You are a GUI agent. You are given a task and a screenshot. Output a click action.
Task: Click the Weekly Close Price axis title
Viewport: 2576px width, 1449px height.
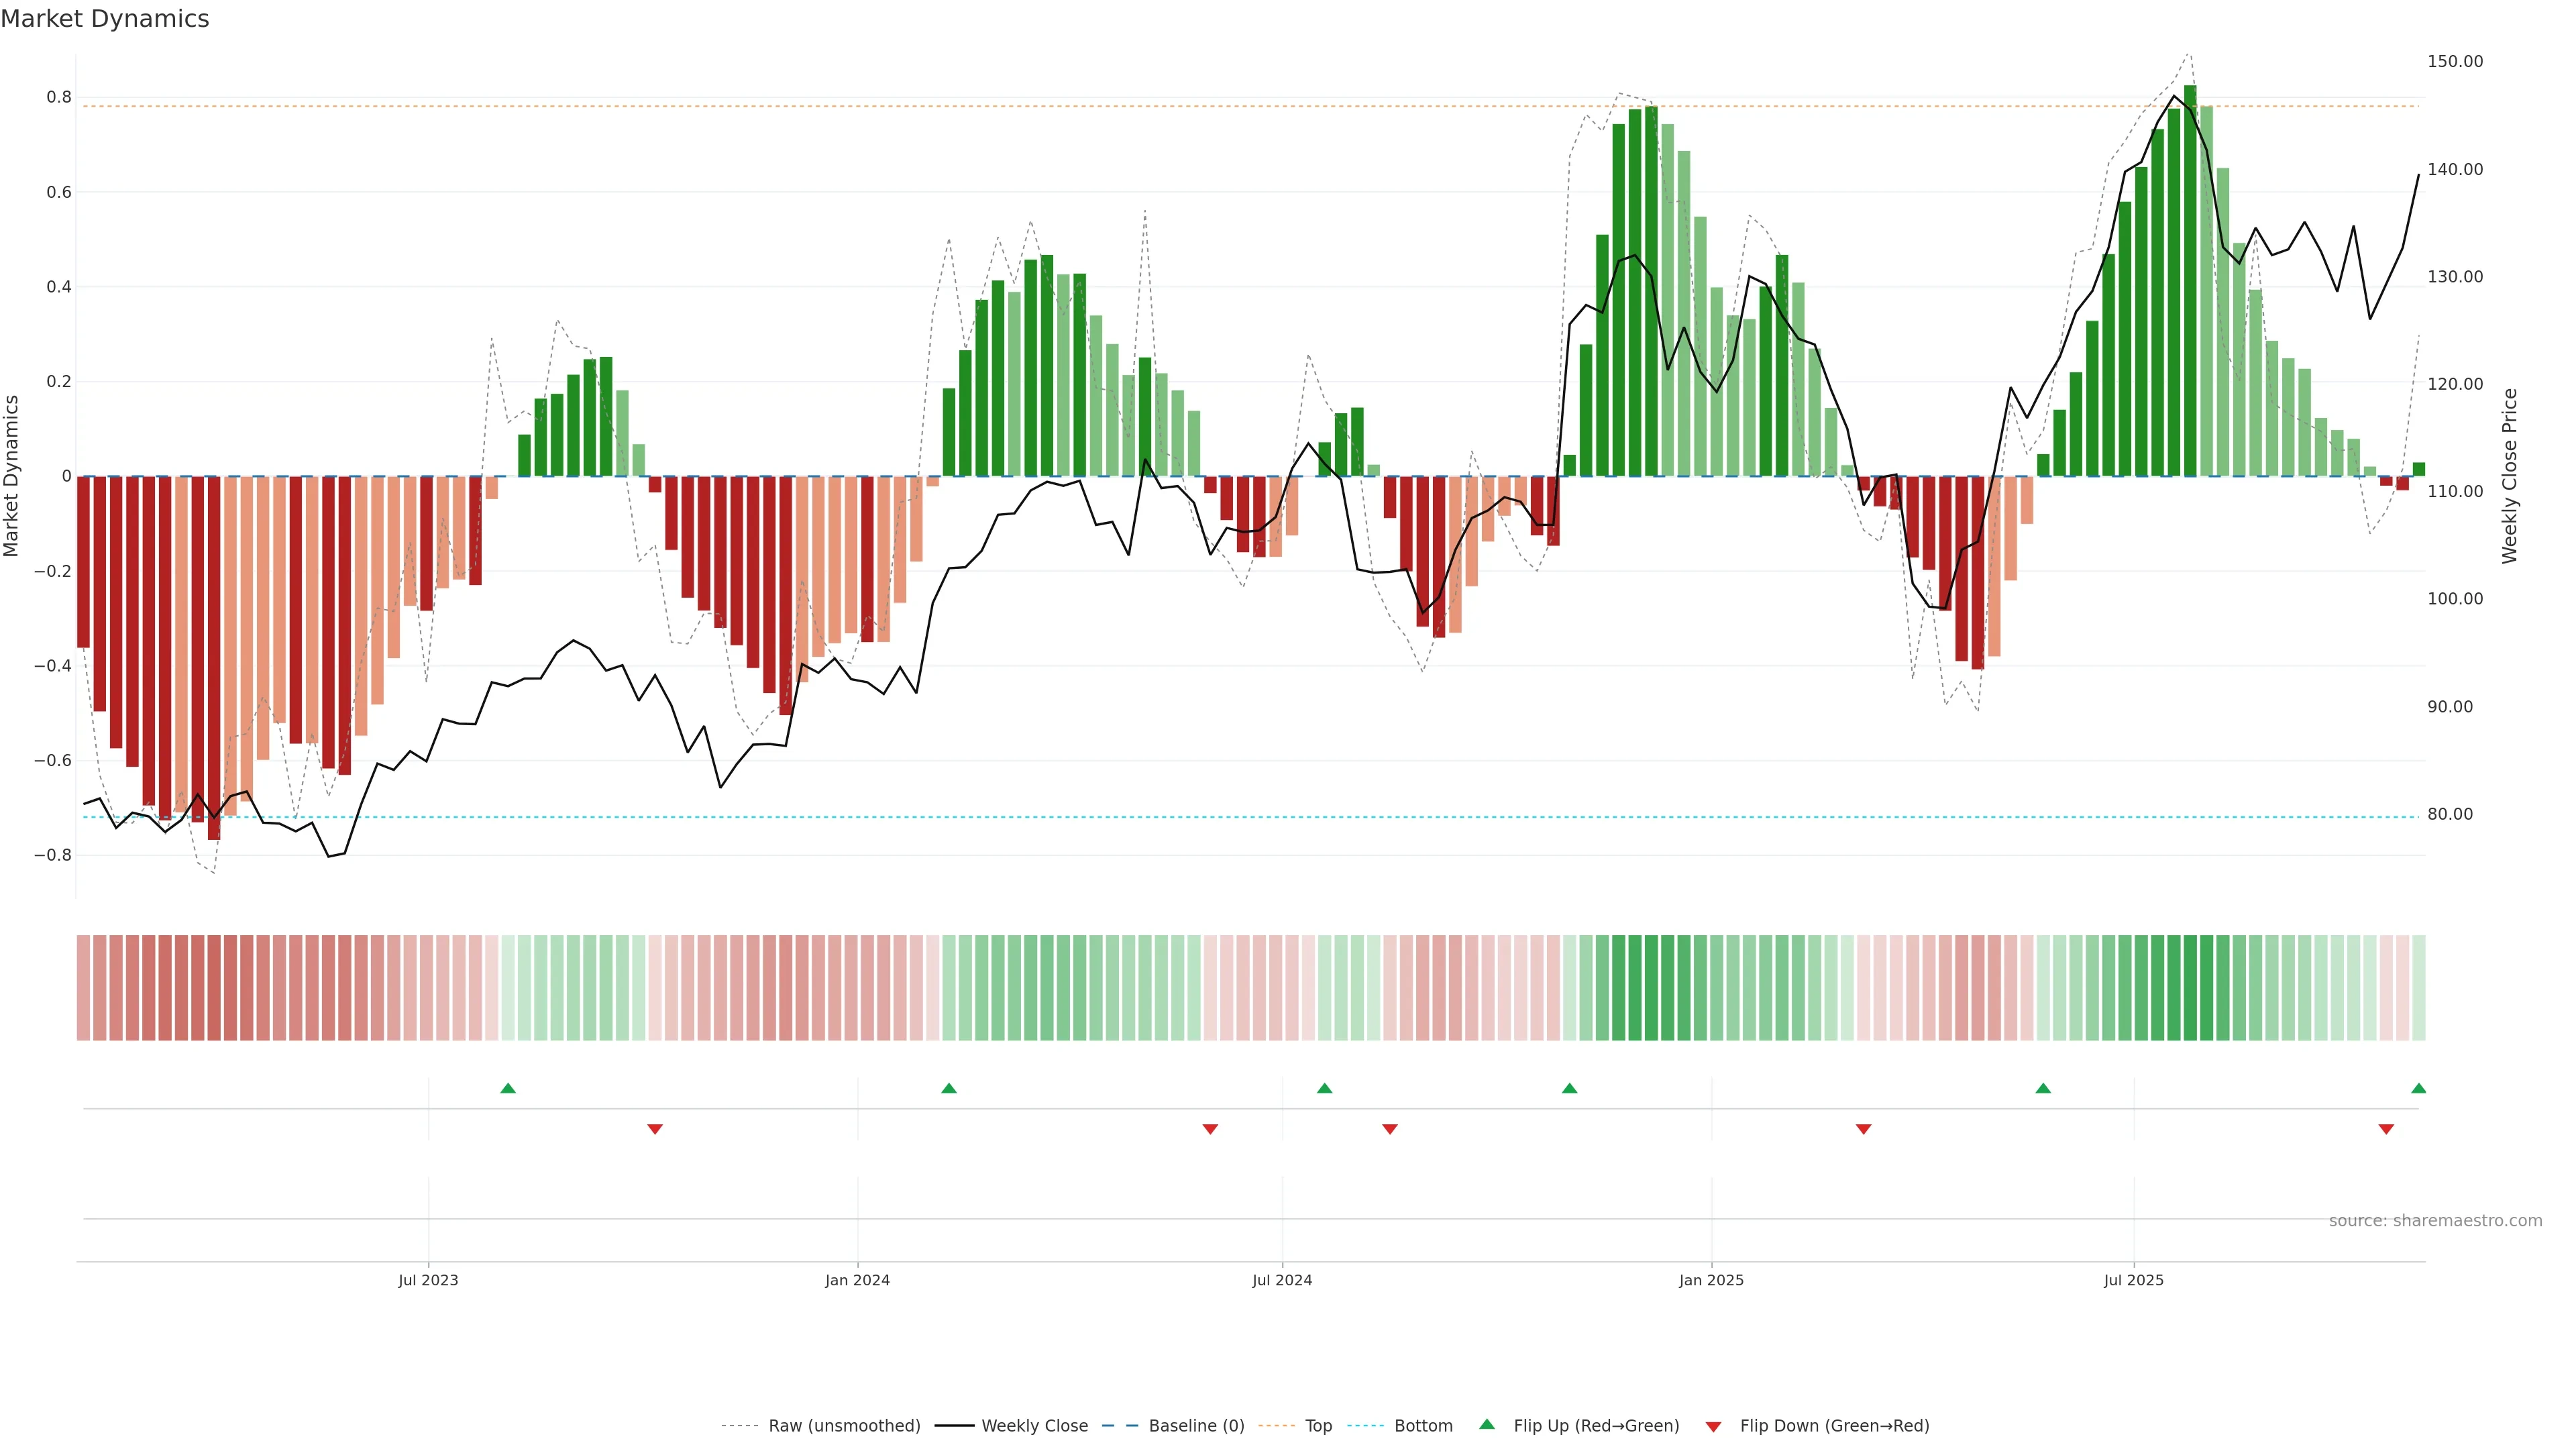point(2510,476)
